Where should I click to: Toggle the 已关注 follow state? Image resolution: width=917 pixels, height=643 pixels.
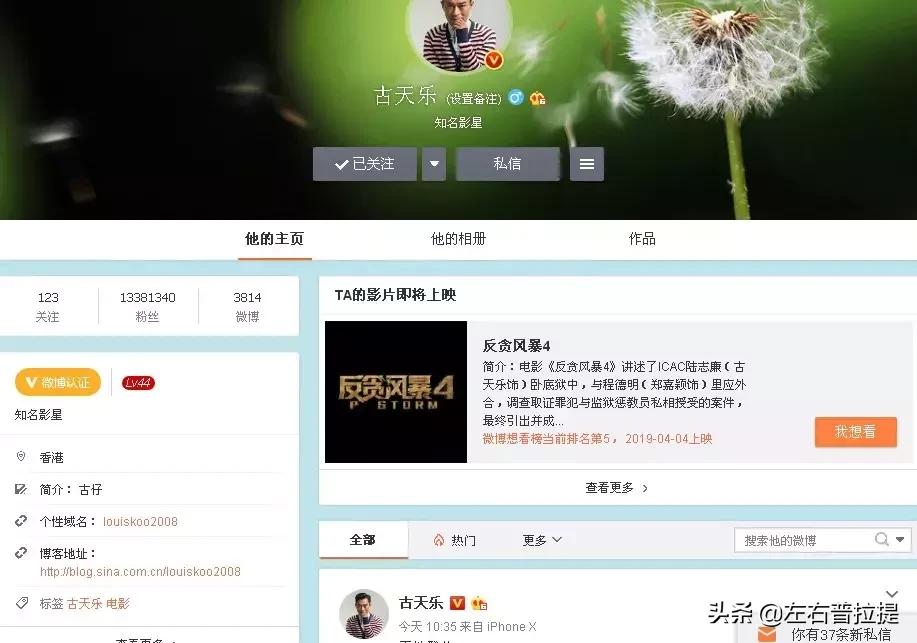(x=364, y=163)
